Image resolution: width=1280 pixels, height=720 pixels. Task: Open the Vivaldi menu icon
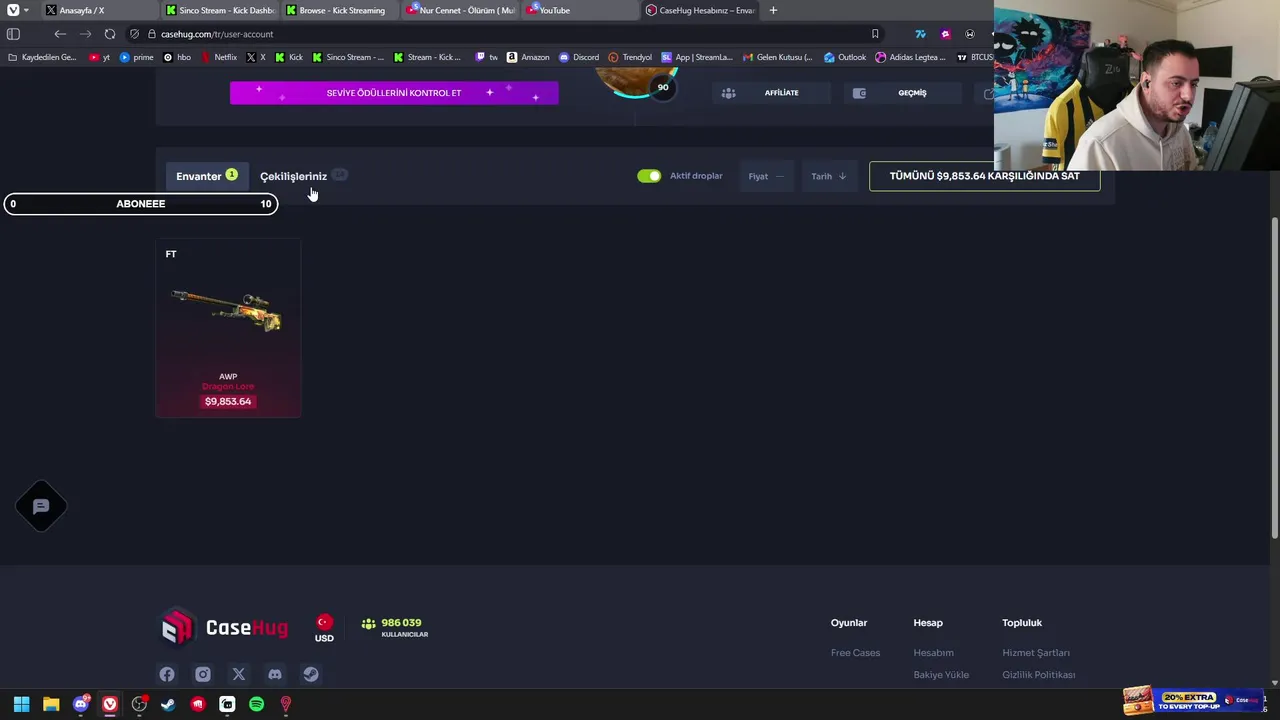tap(12, 10)
